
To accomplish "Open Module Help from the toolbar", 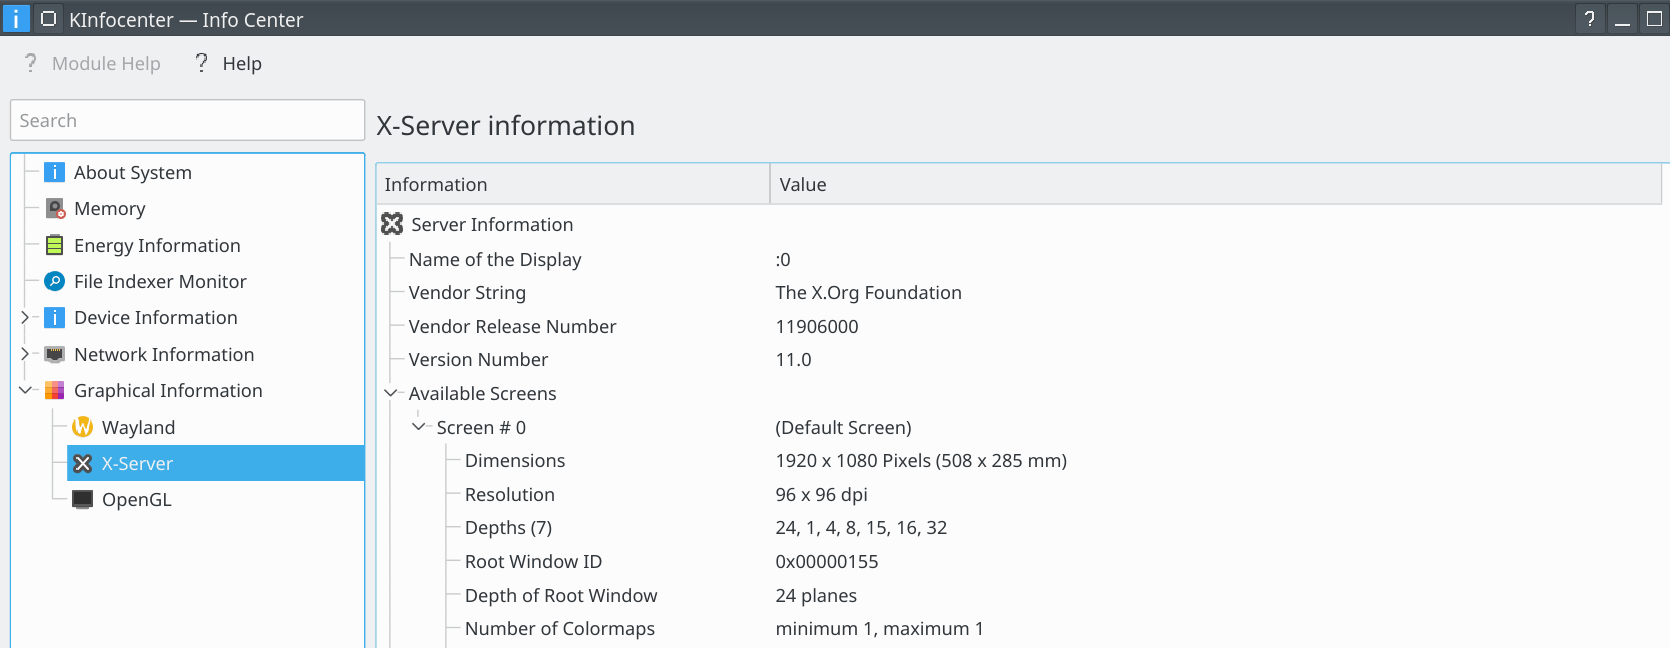I will click(x=92, y=63).
